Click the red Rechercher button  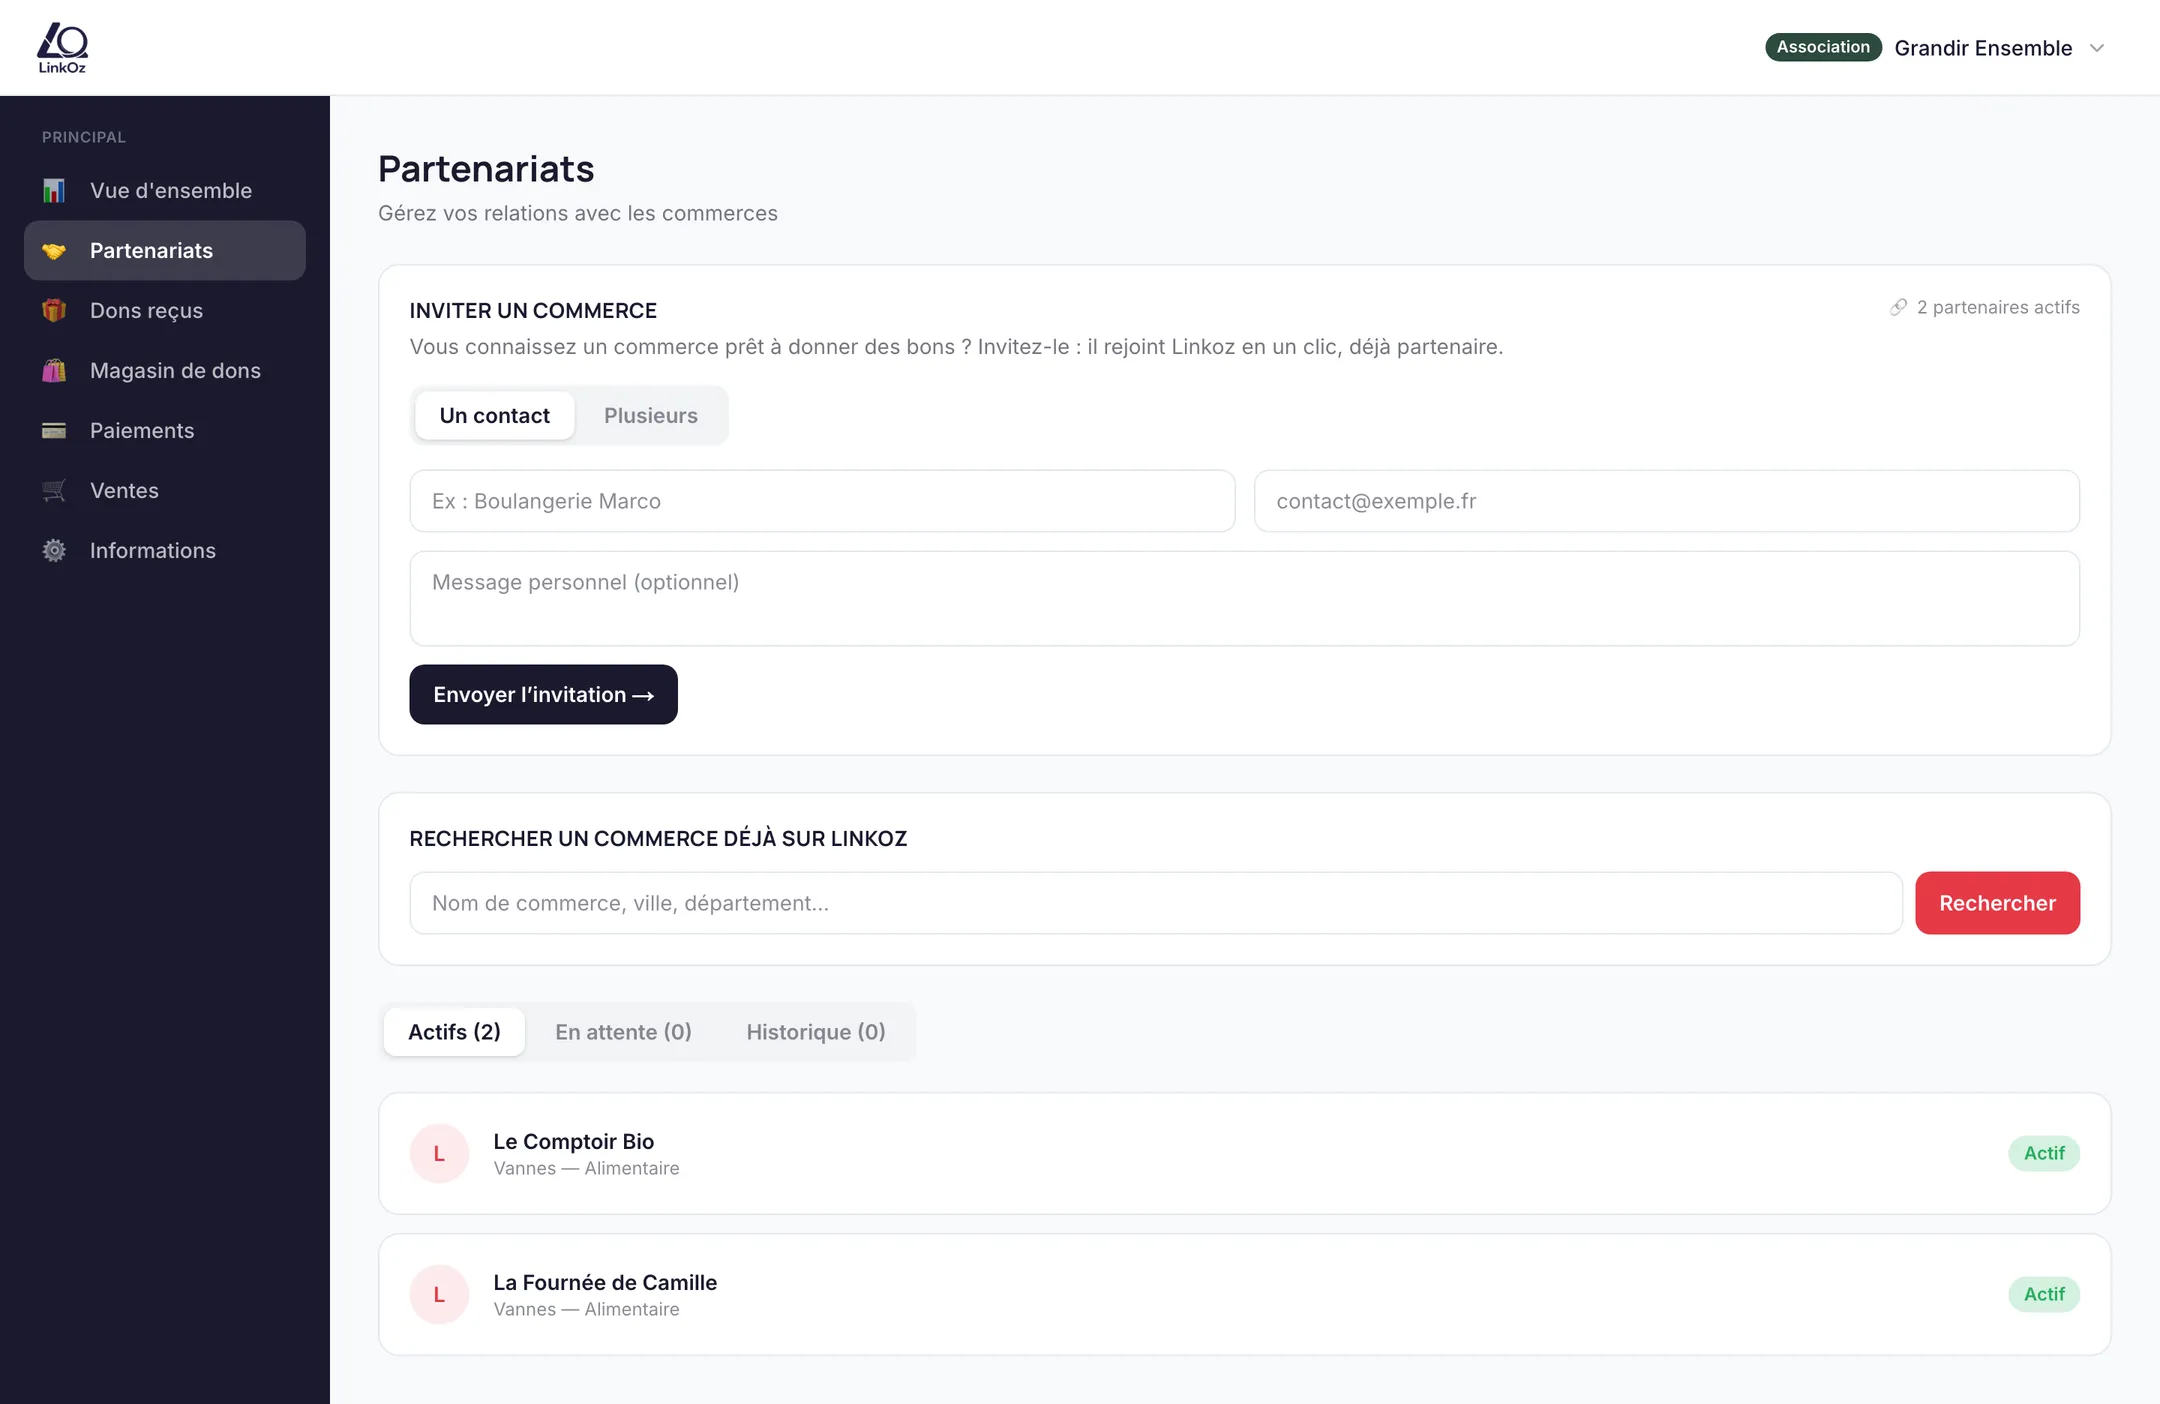pyautogui.click(x=1997, y=903)
